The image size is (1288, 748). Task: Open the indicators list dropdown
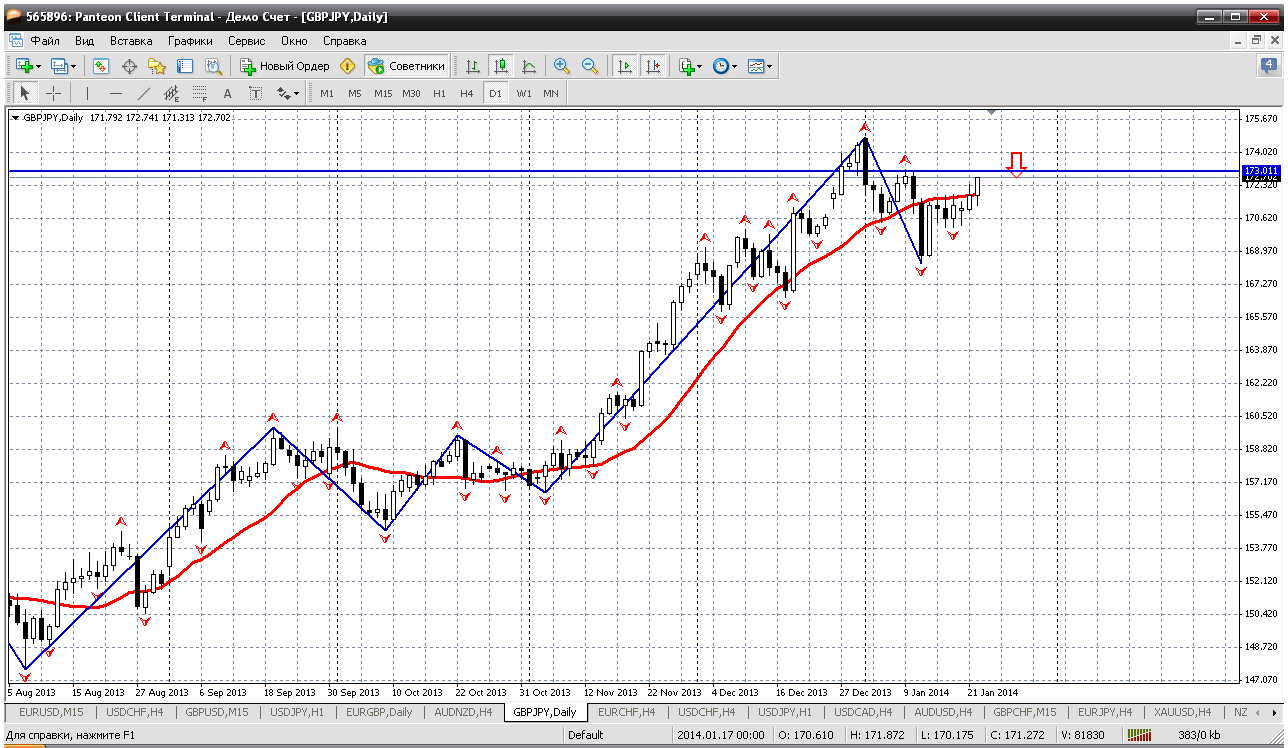tap(690, 66)
